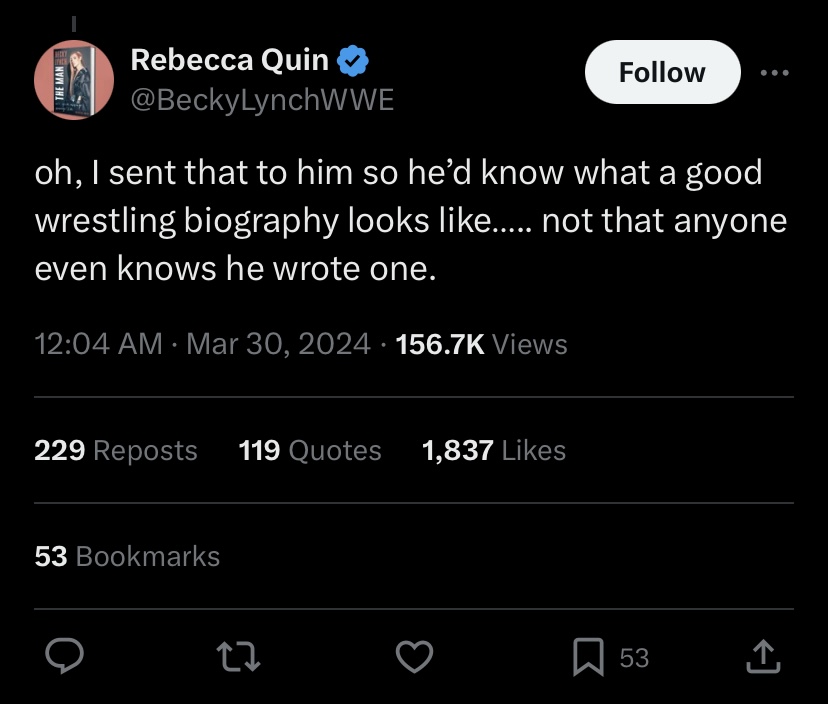
Task: Open the share icon menu
Action: point(764,656)
